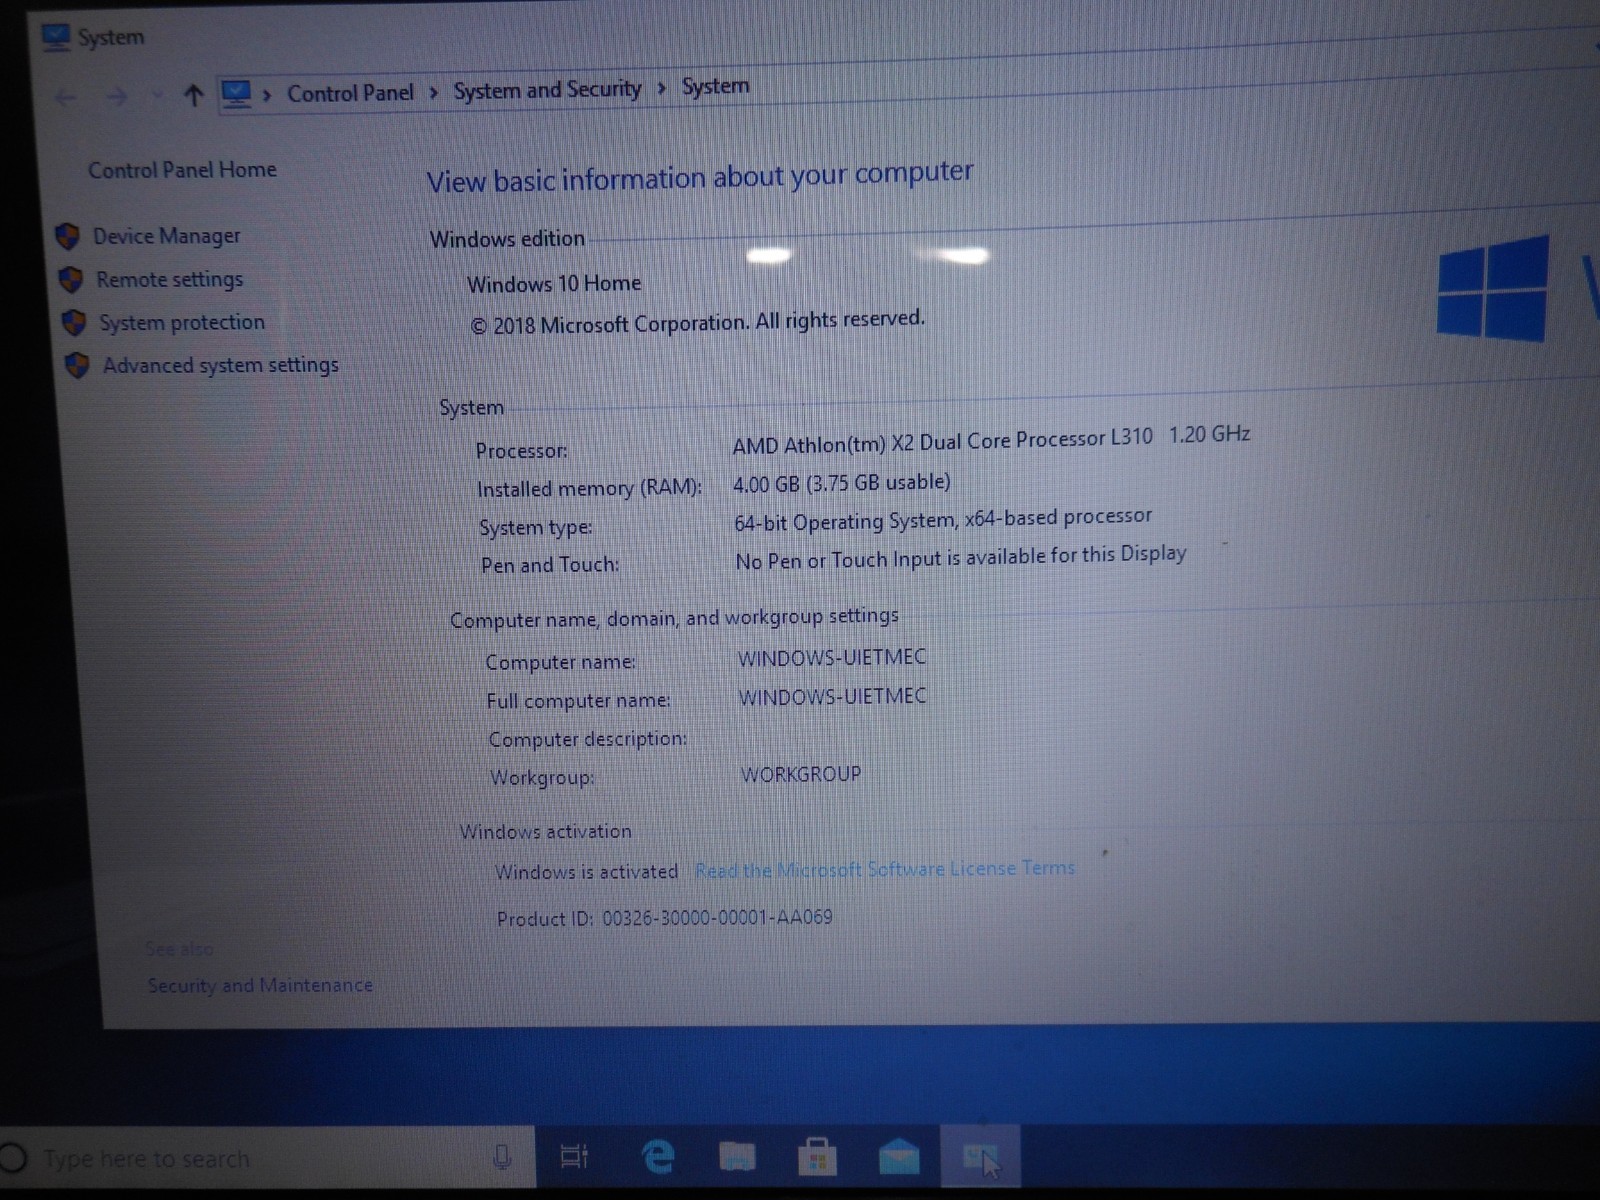This screenshot has width=1600, height=1200.
Task: Click 'Windows edition' section heading
Action: click(x=508, y=239)
